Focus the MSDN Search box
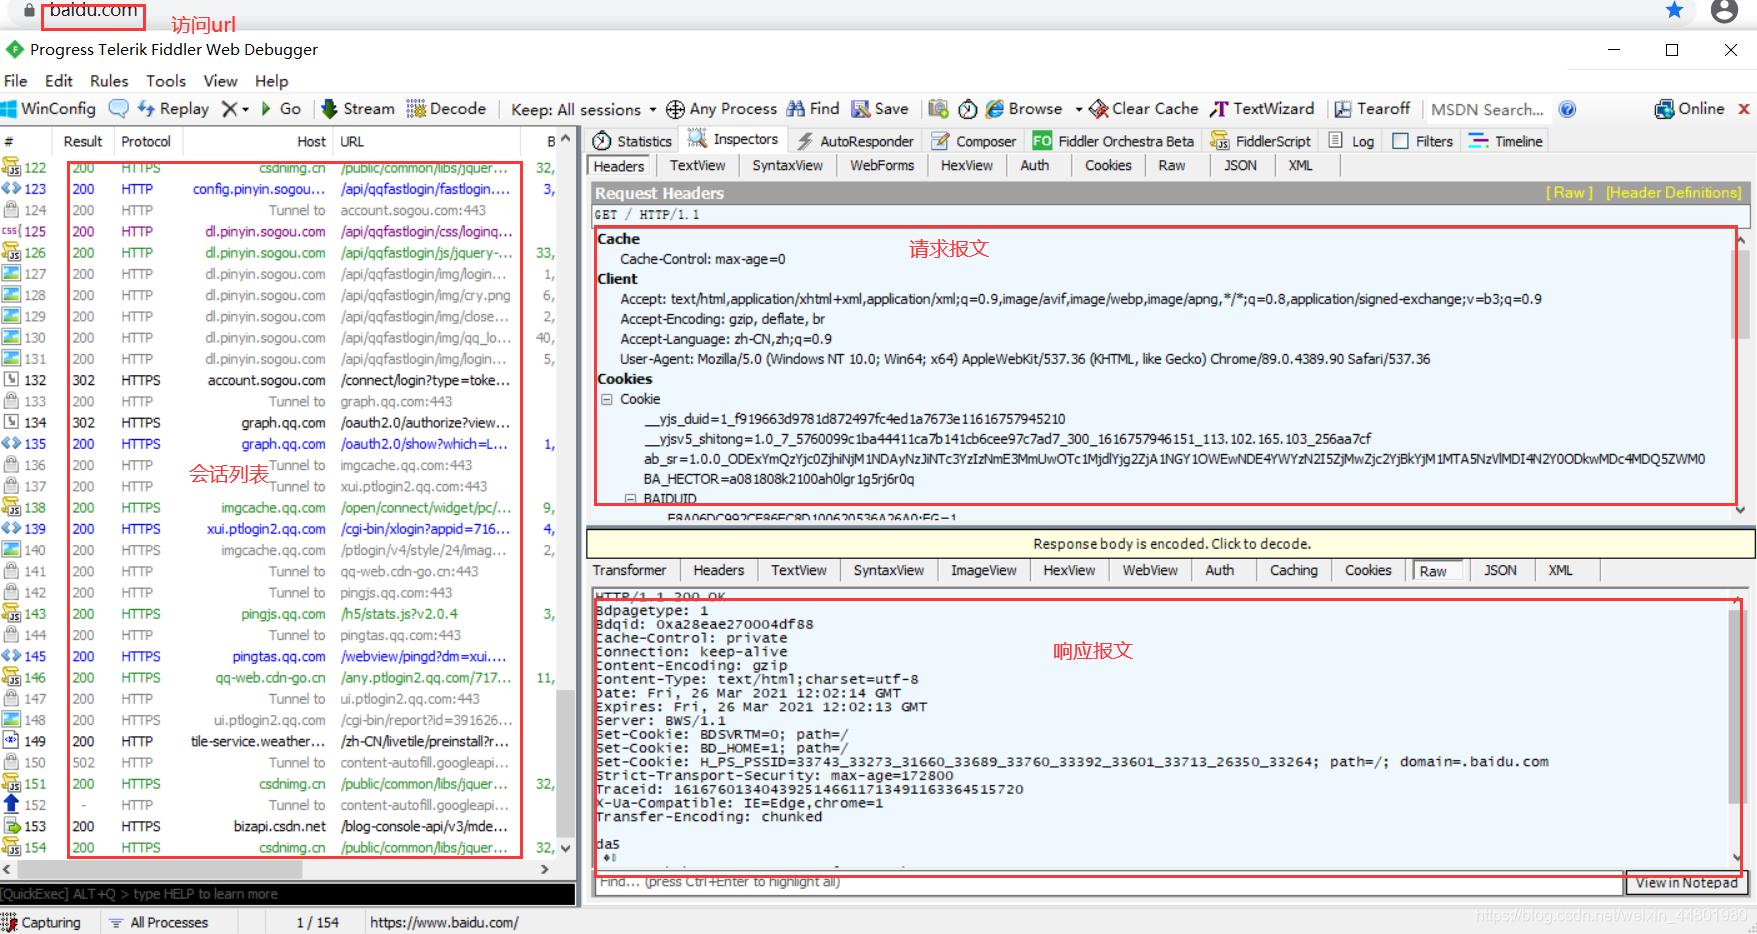1757x934 pixels. pyautogui.click(x=1487, y=110)
